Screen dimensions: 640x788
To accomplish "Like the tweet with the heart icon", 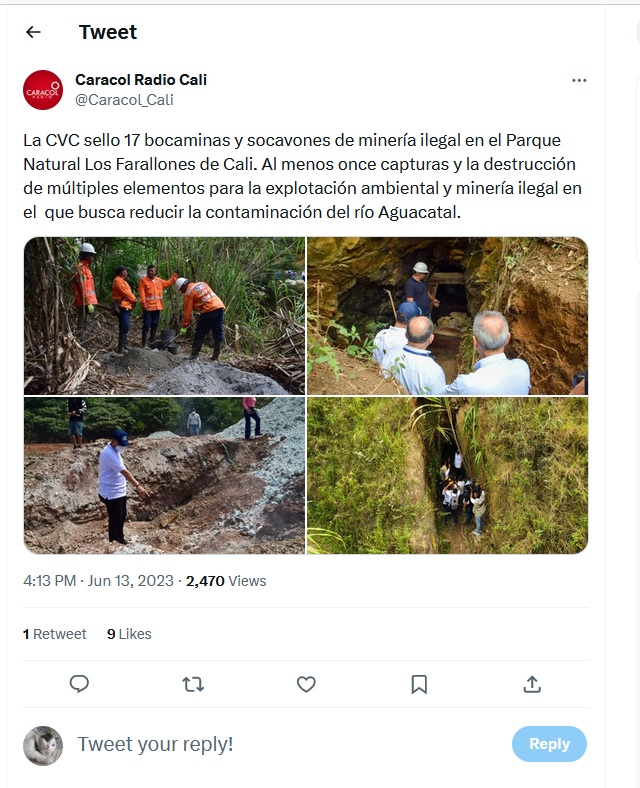I will (x=306, y=684).
